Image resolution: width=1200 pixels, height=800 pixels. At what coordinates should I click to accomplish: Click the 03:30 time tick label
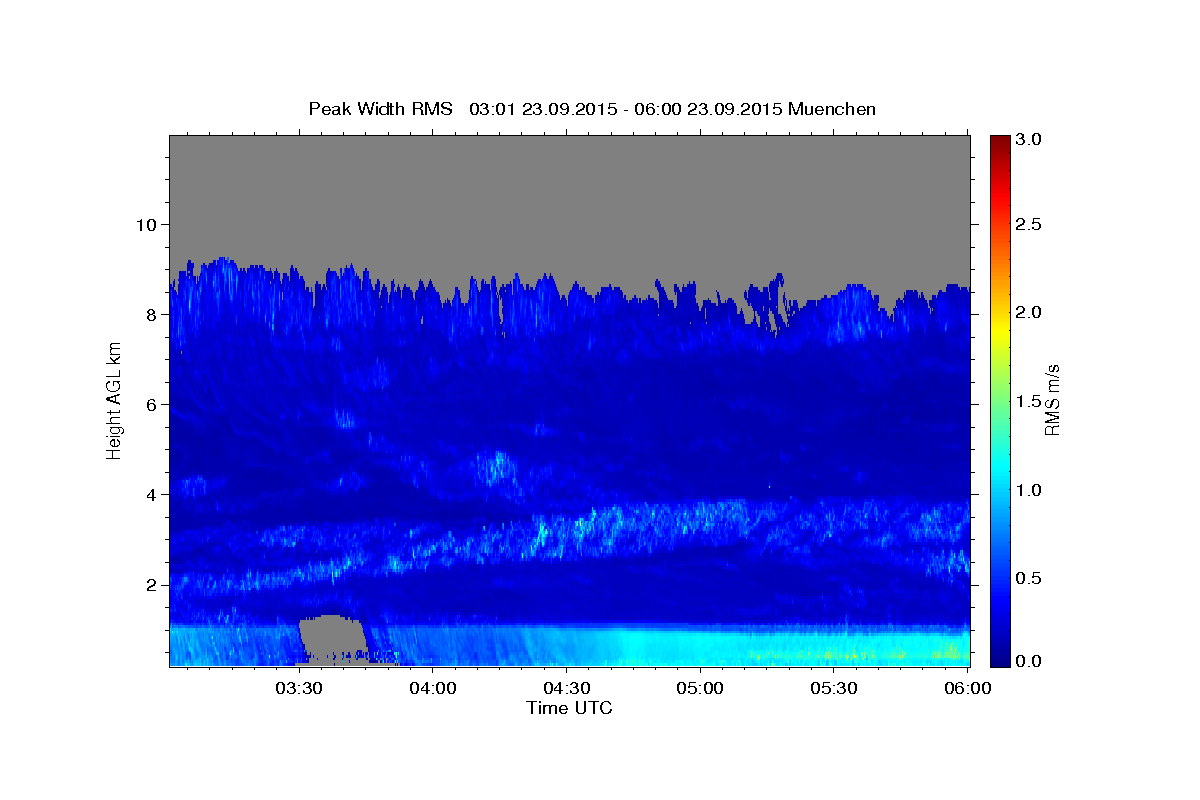point(298,689)
